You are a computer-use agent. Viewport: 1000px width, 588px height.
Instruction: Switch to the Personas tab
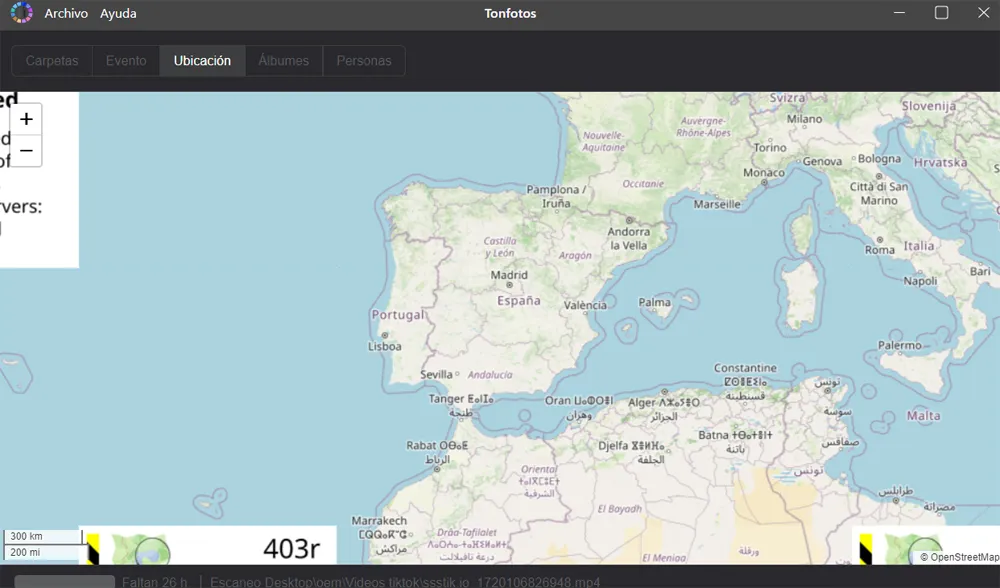coord(364,61)
